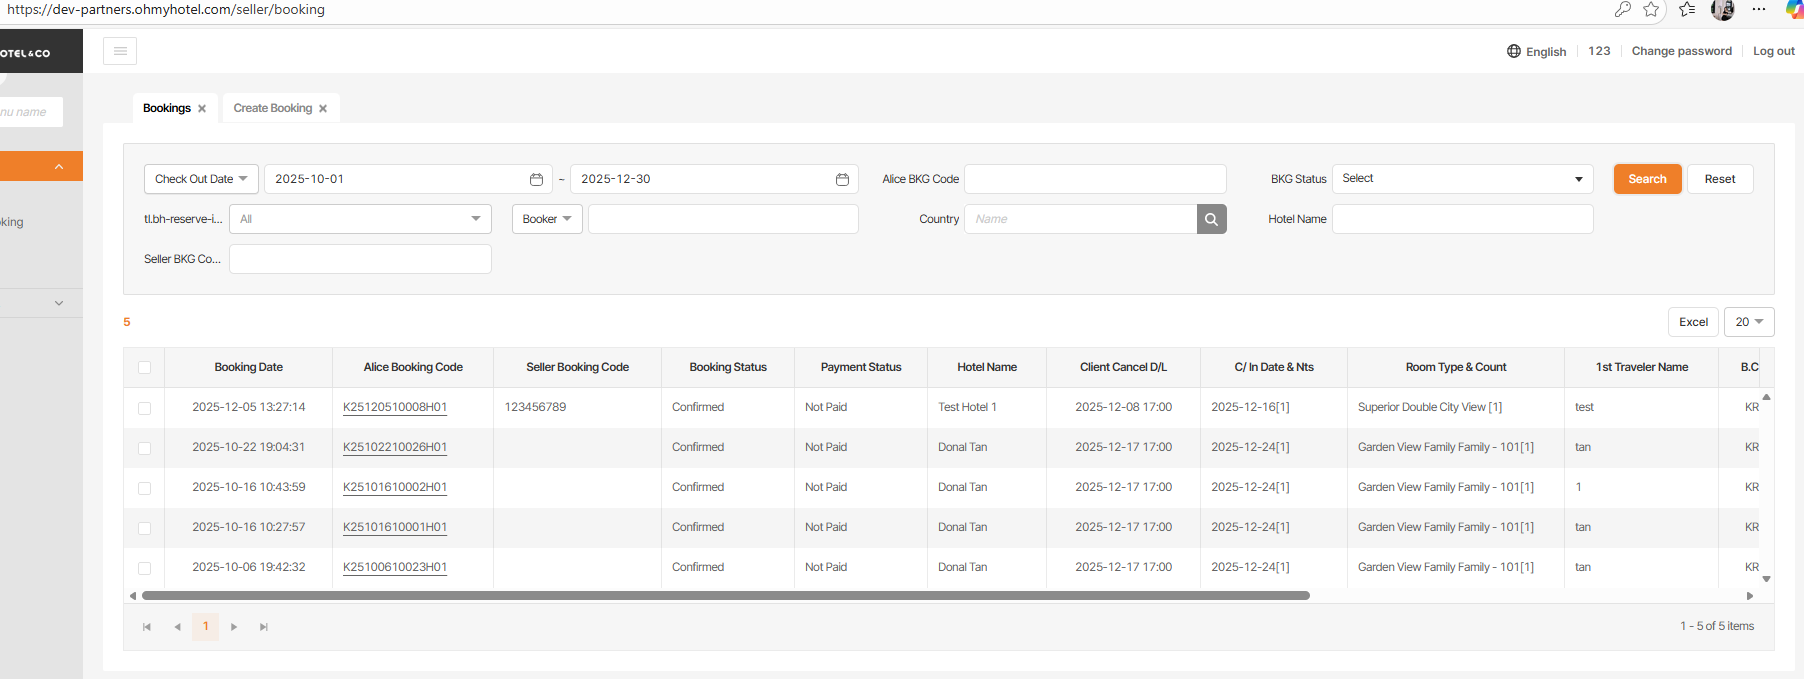Click the hamburger menu toggle icon
1804x679 pixels.
tap(120, 51)
